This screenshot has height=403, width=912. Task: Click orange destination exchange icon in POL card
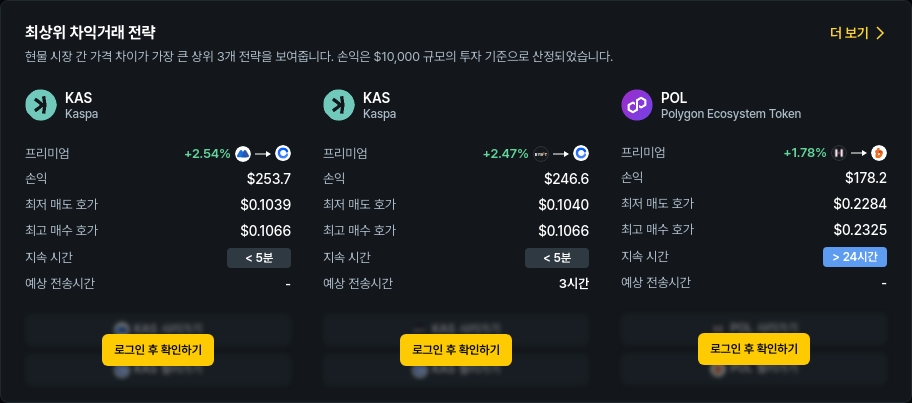click(x=879, y=154)
